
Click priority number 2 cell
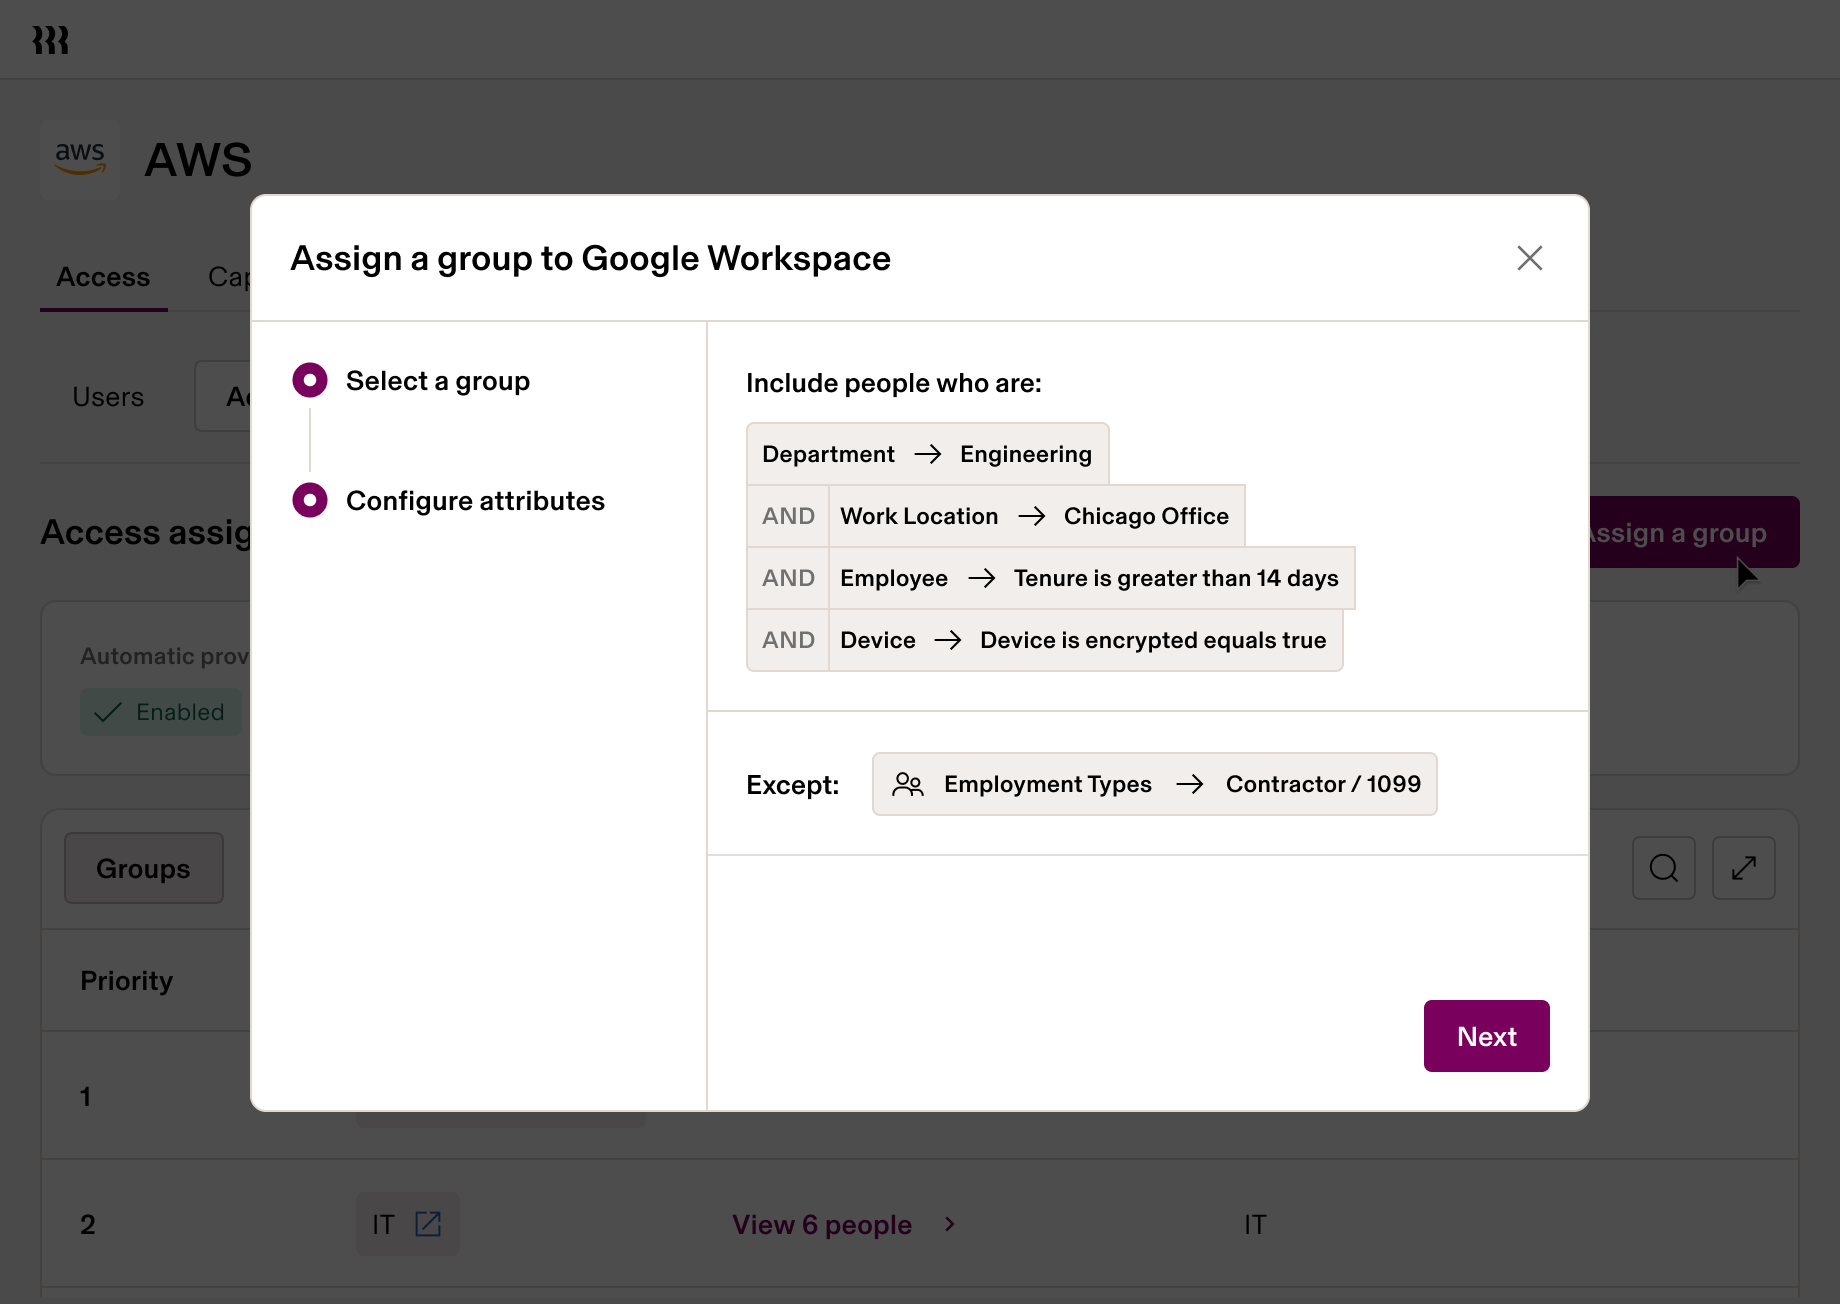[88, 1225]
